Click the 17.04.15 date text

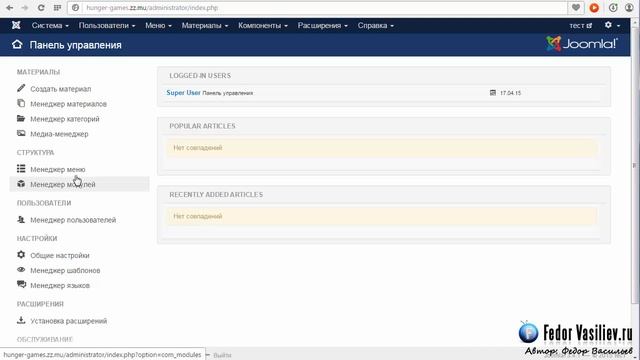[510, 93]
